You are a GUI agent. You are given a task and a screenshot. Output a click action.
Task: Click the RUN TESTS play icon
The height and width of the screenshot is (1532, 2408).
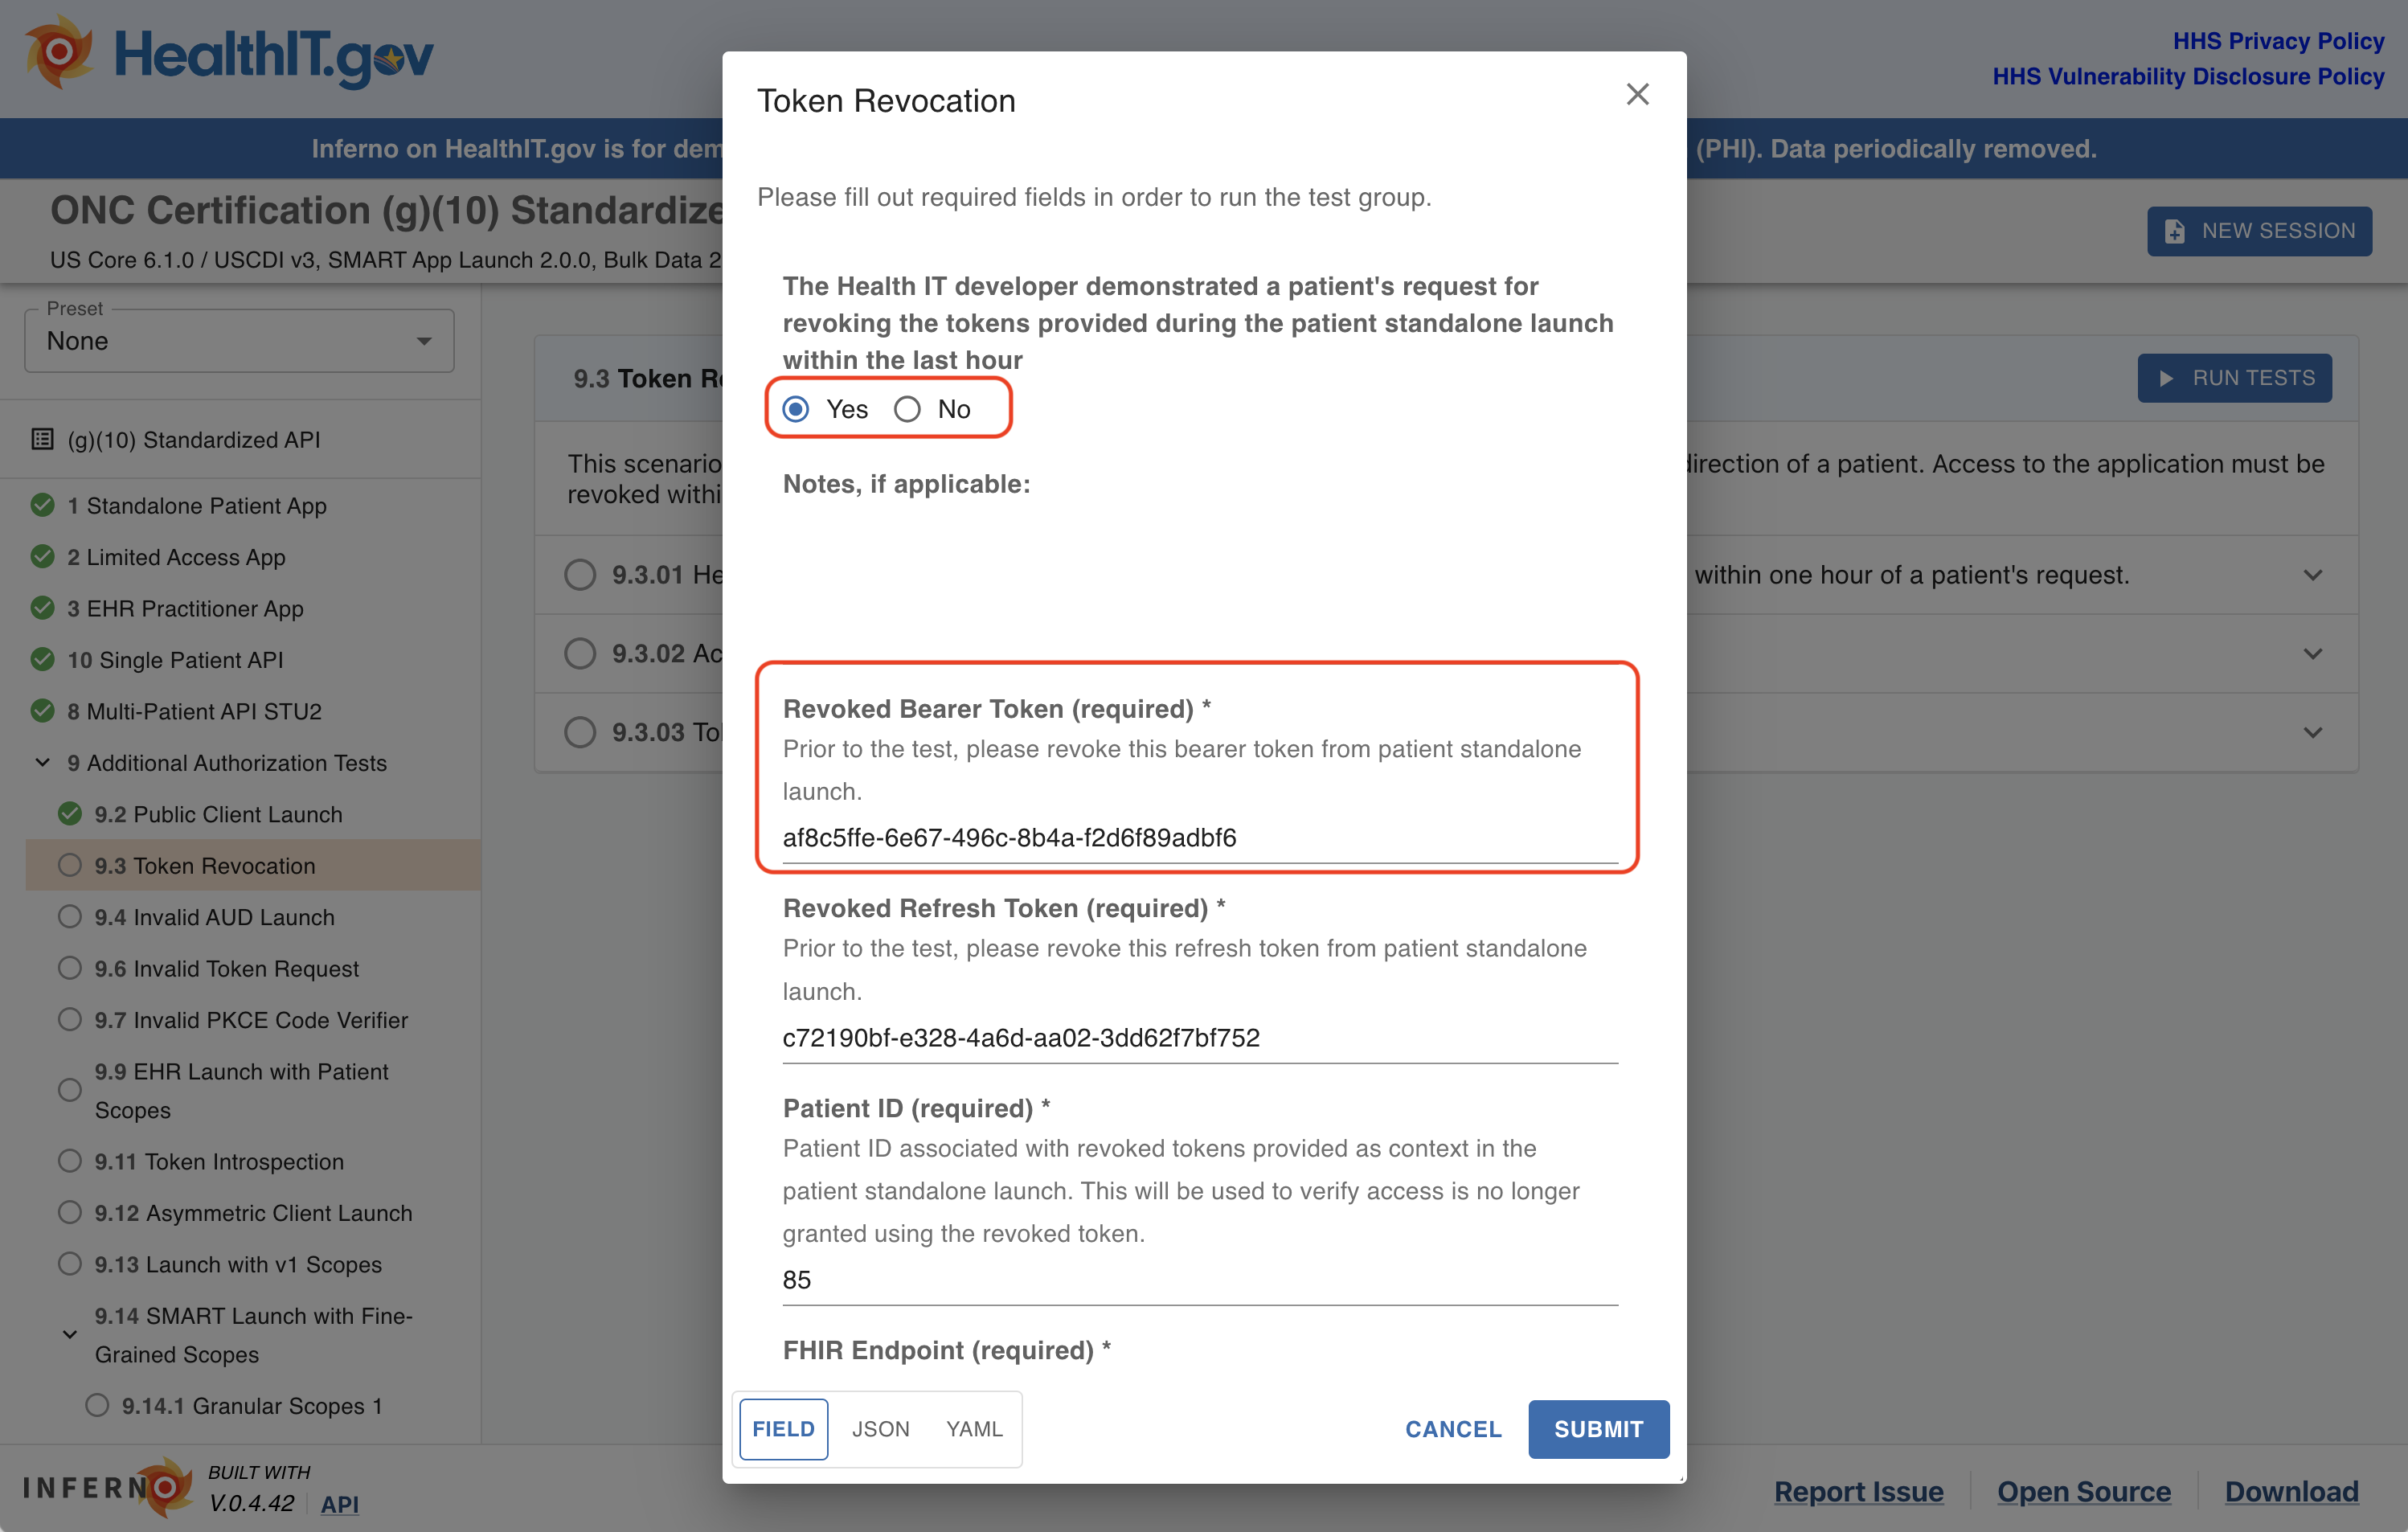tap(2173, 377)
